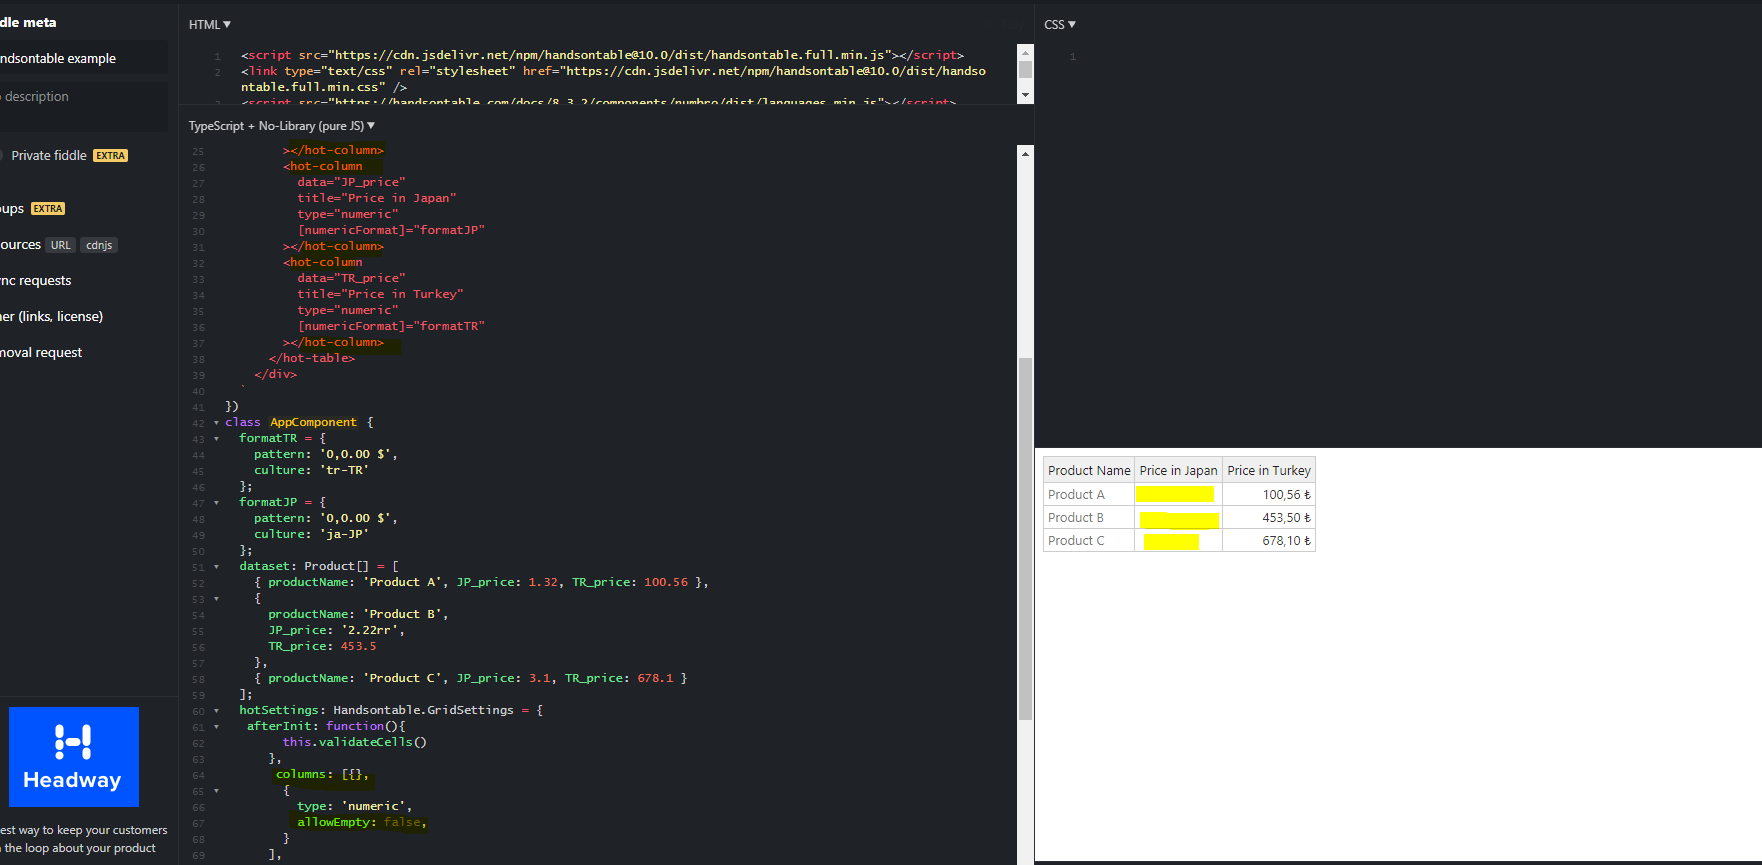Open Other (links, license) section
Viewport: 1762px width, 865px height.
[52, 317]
